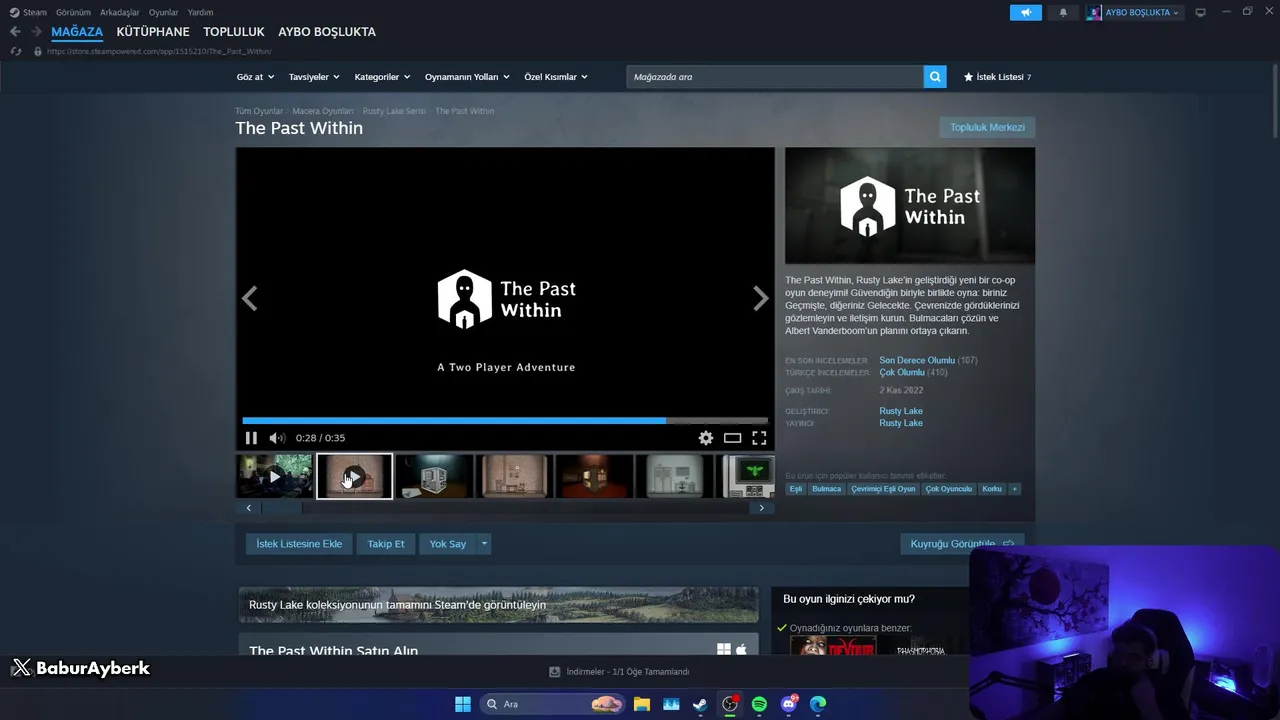The image size is (1280, 720).
Task: Open the downloads status at bottom
Action: click(x=620, y=672)
